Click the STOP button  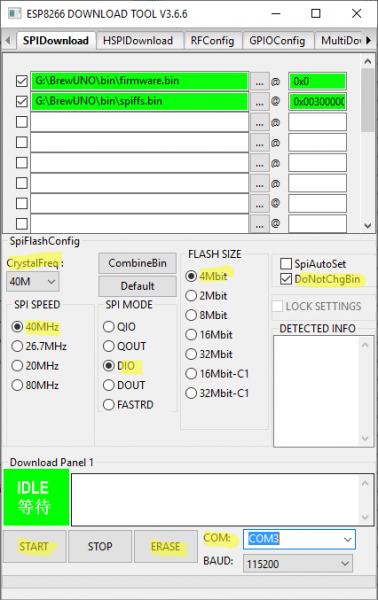pos(100,546)
